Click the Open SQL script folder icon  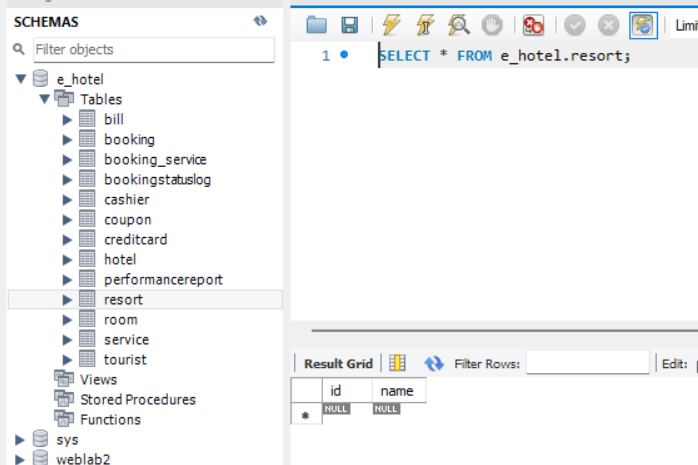pyautogui.click(x=317, y=25)
